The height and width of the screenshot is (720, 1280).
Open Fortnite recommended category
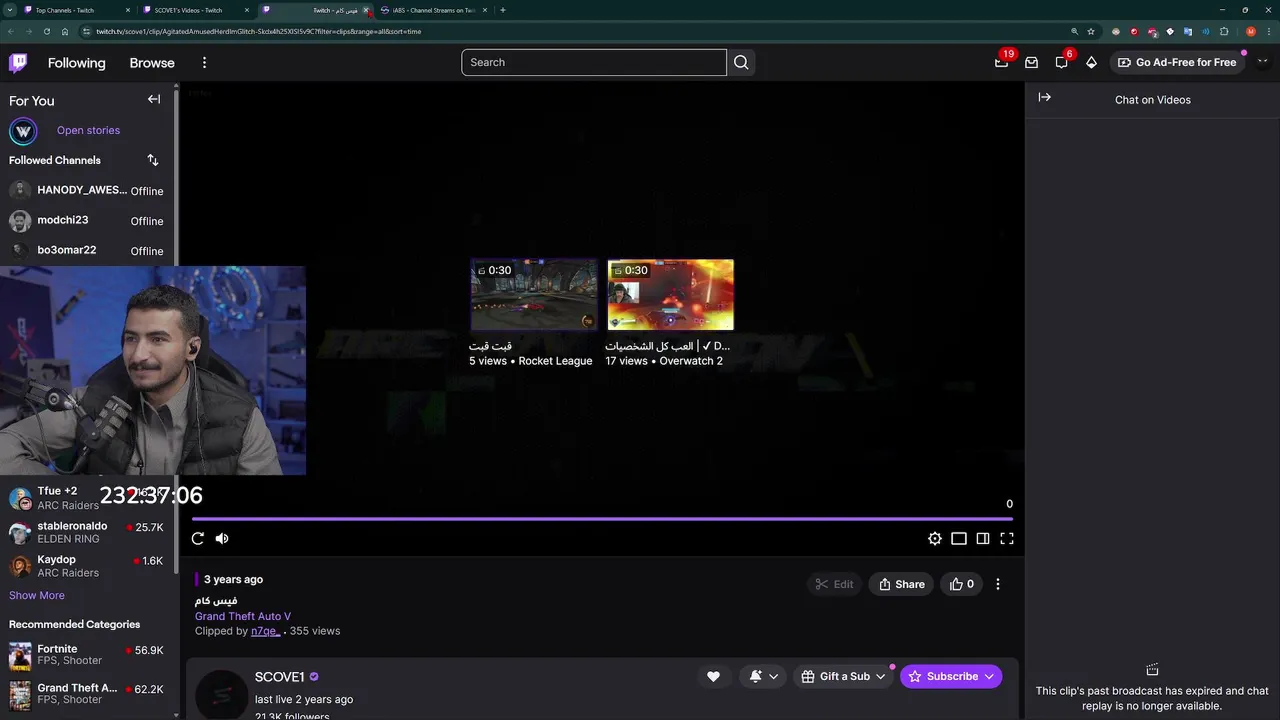(x=88, y=655)
